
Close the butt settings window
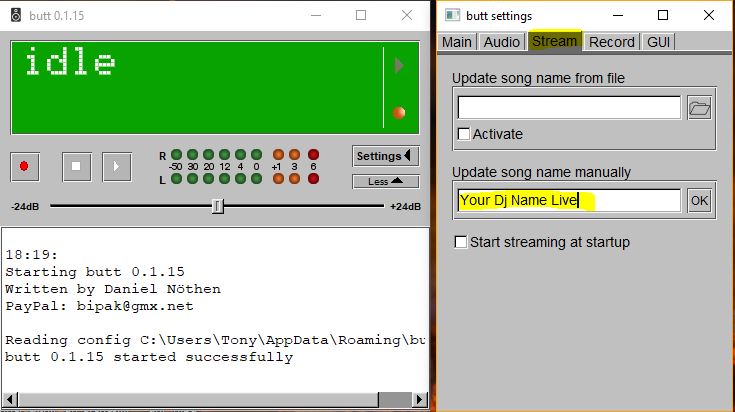[x=709, y=15]
